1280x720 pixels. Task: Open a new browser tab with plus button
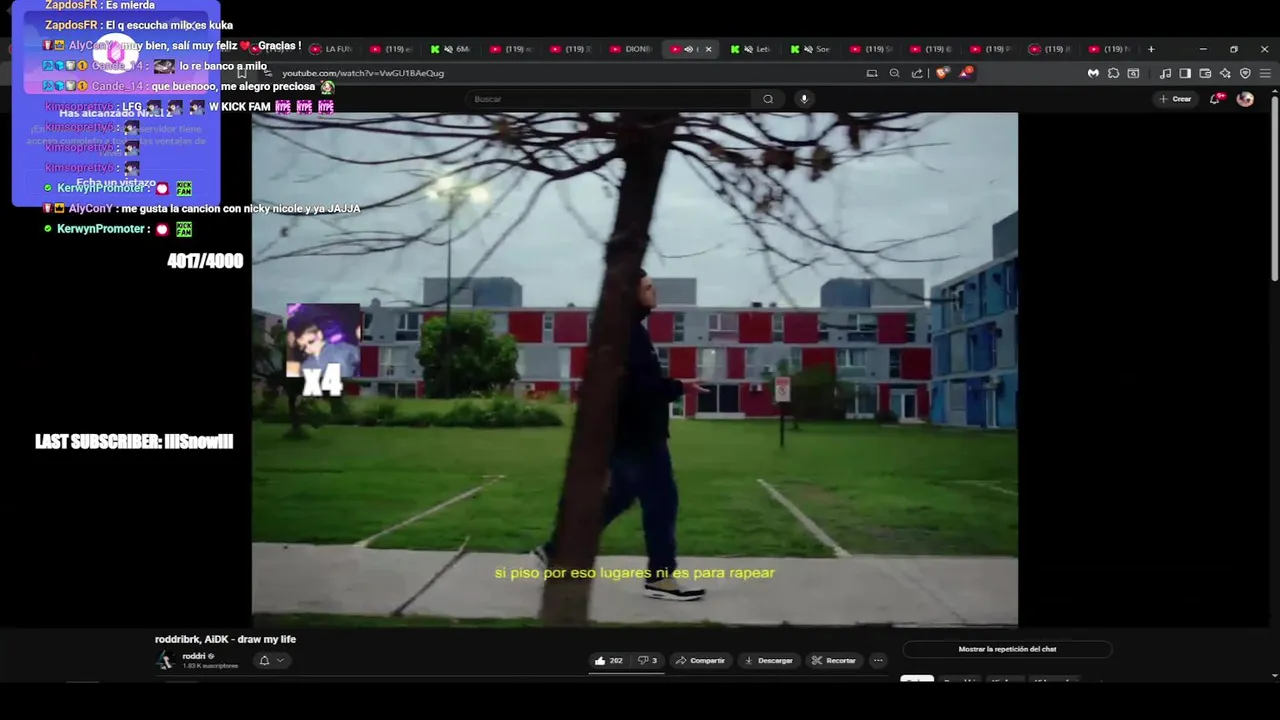click(1151, 49)
